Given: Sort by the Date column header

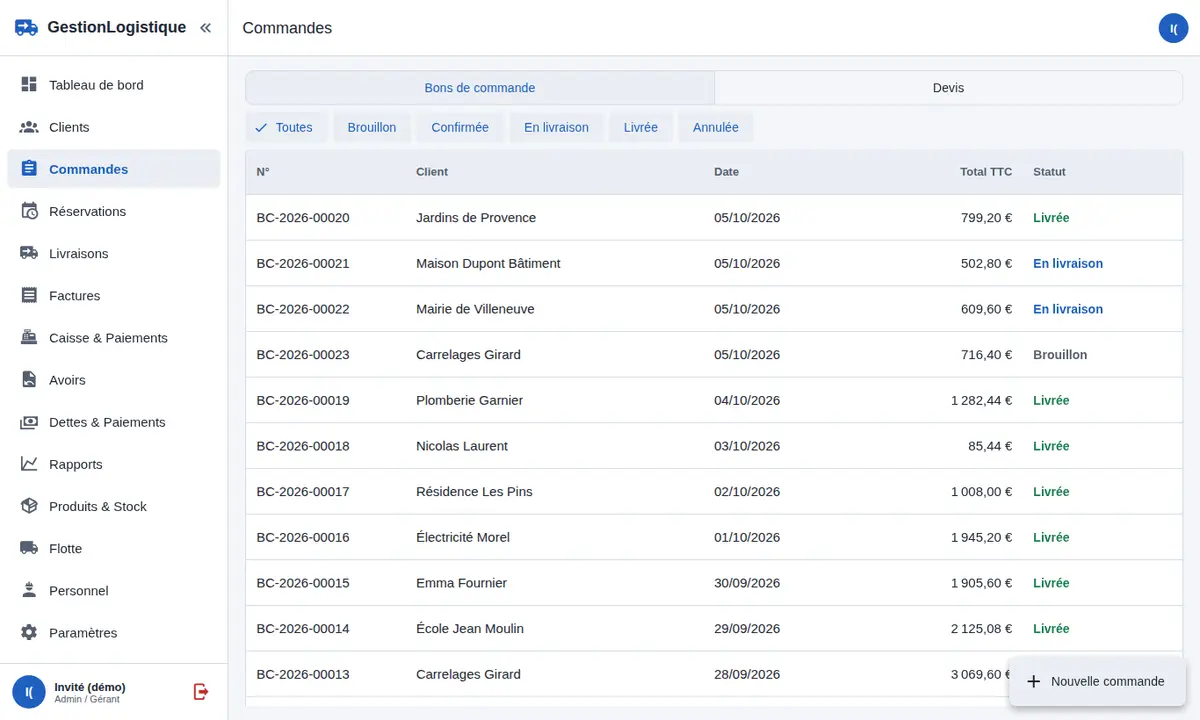Looking at the screenshot, I should pos(726,172).
